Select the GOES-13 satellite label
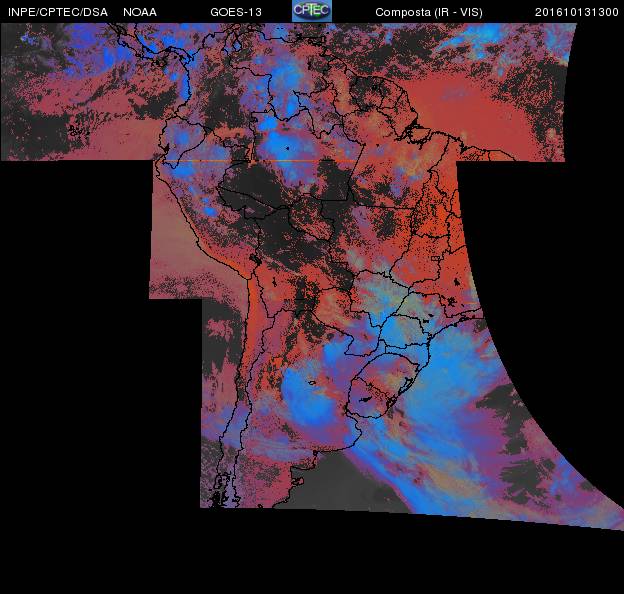Viewport: 624px width, 594px height. click(x=236, y=12)
